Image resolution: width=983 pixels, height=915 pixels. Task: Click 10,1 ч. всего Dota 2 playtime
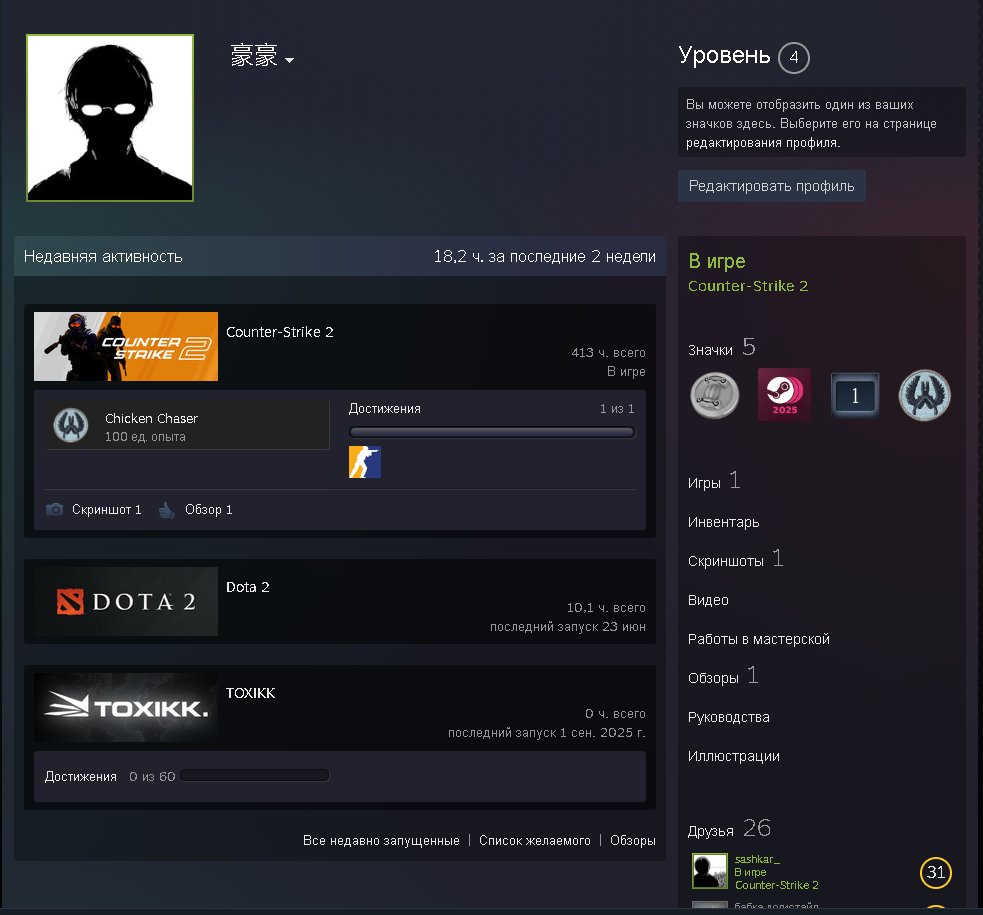click(x=606, y=608)
